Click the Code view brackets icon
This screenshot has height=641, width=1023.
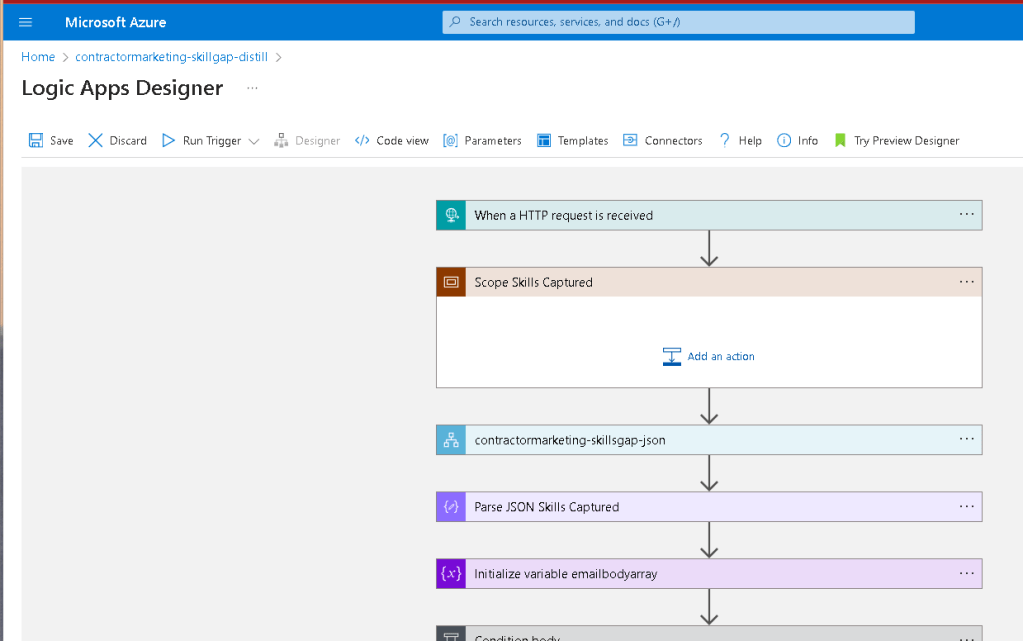click(362, 140)
